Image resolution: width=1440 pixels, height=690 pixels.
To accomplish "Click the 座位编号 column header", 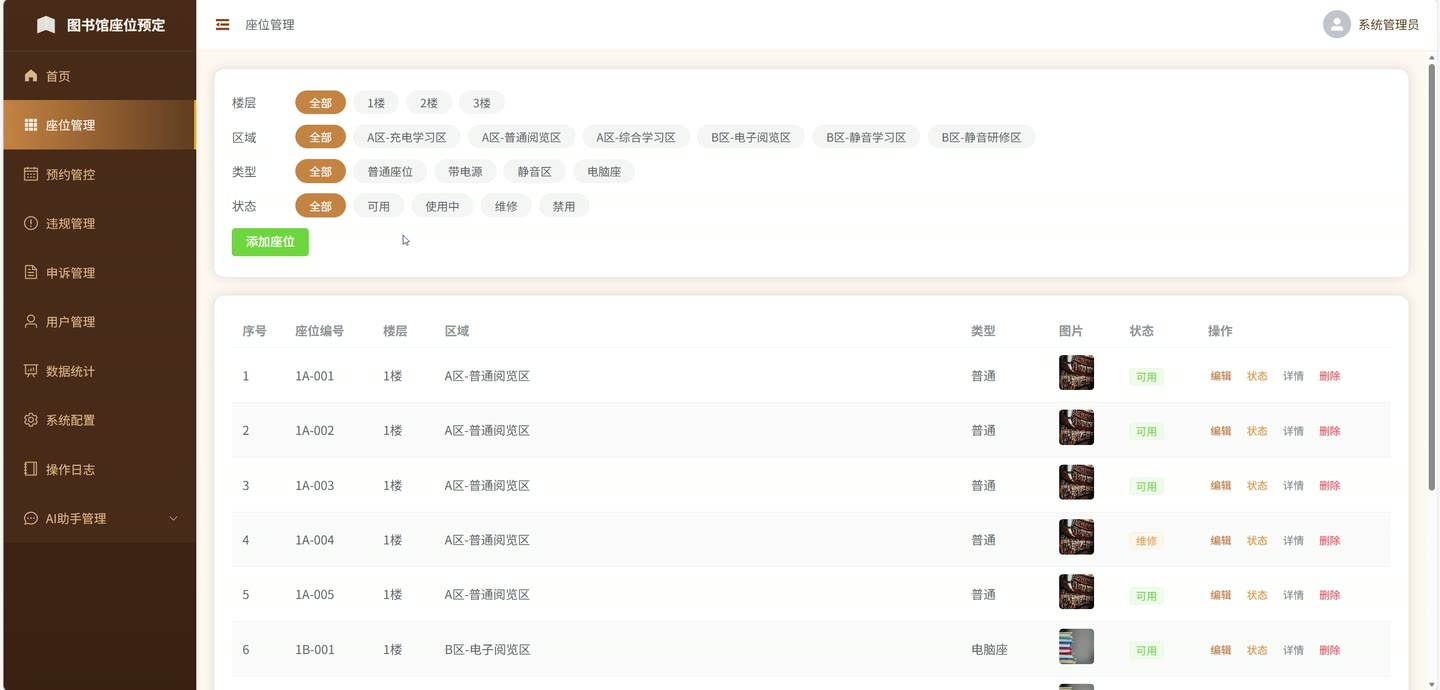I will click(x=319, y=331).
